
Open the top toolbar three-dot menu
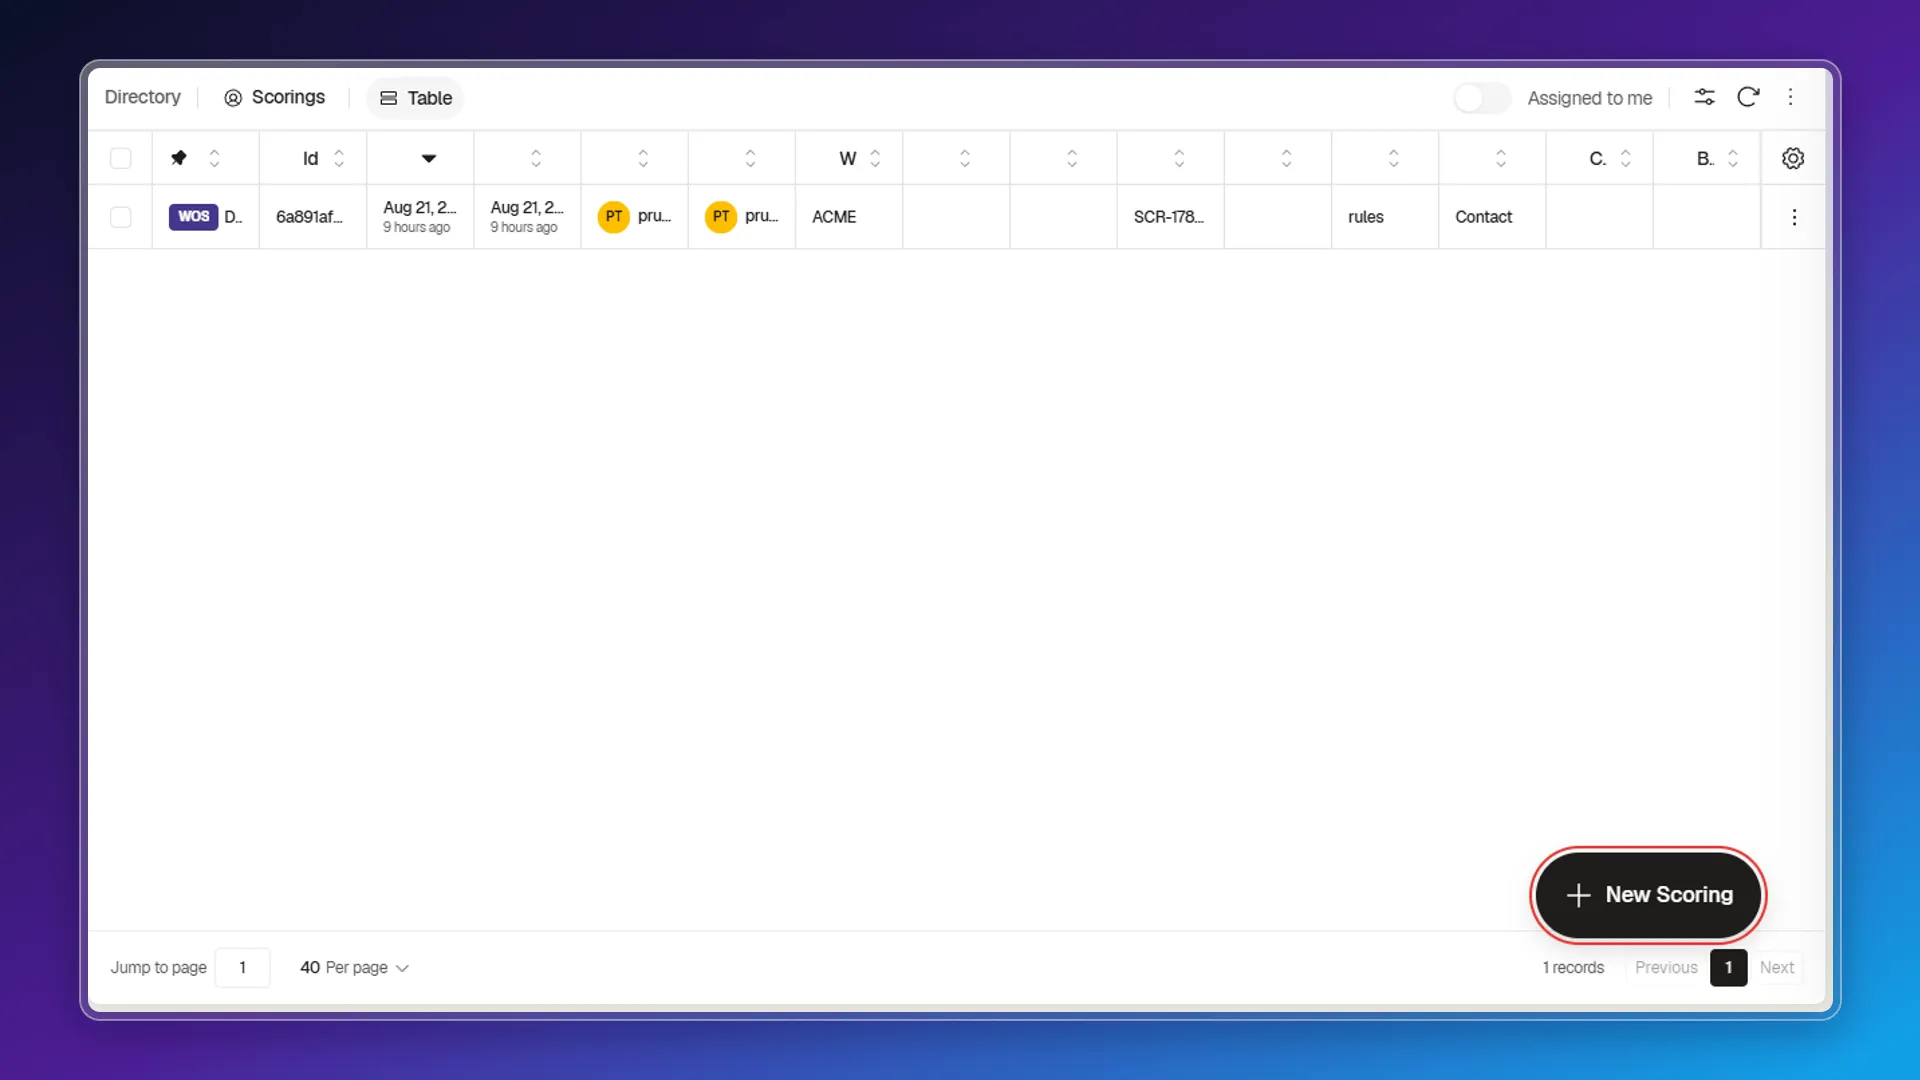click(1791, 97)
